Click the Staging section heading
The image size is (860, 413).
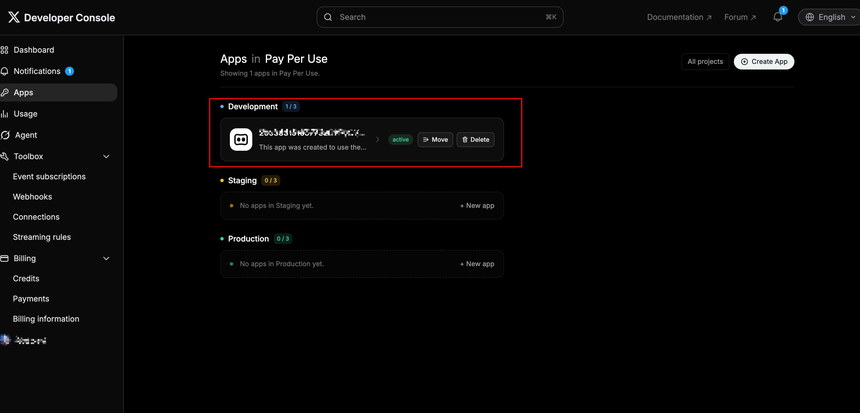pyautogui.click(x=242, y=180)
